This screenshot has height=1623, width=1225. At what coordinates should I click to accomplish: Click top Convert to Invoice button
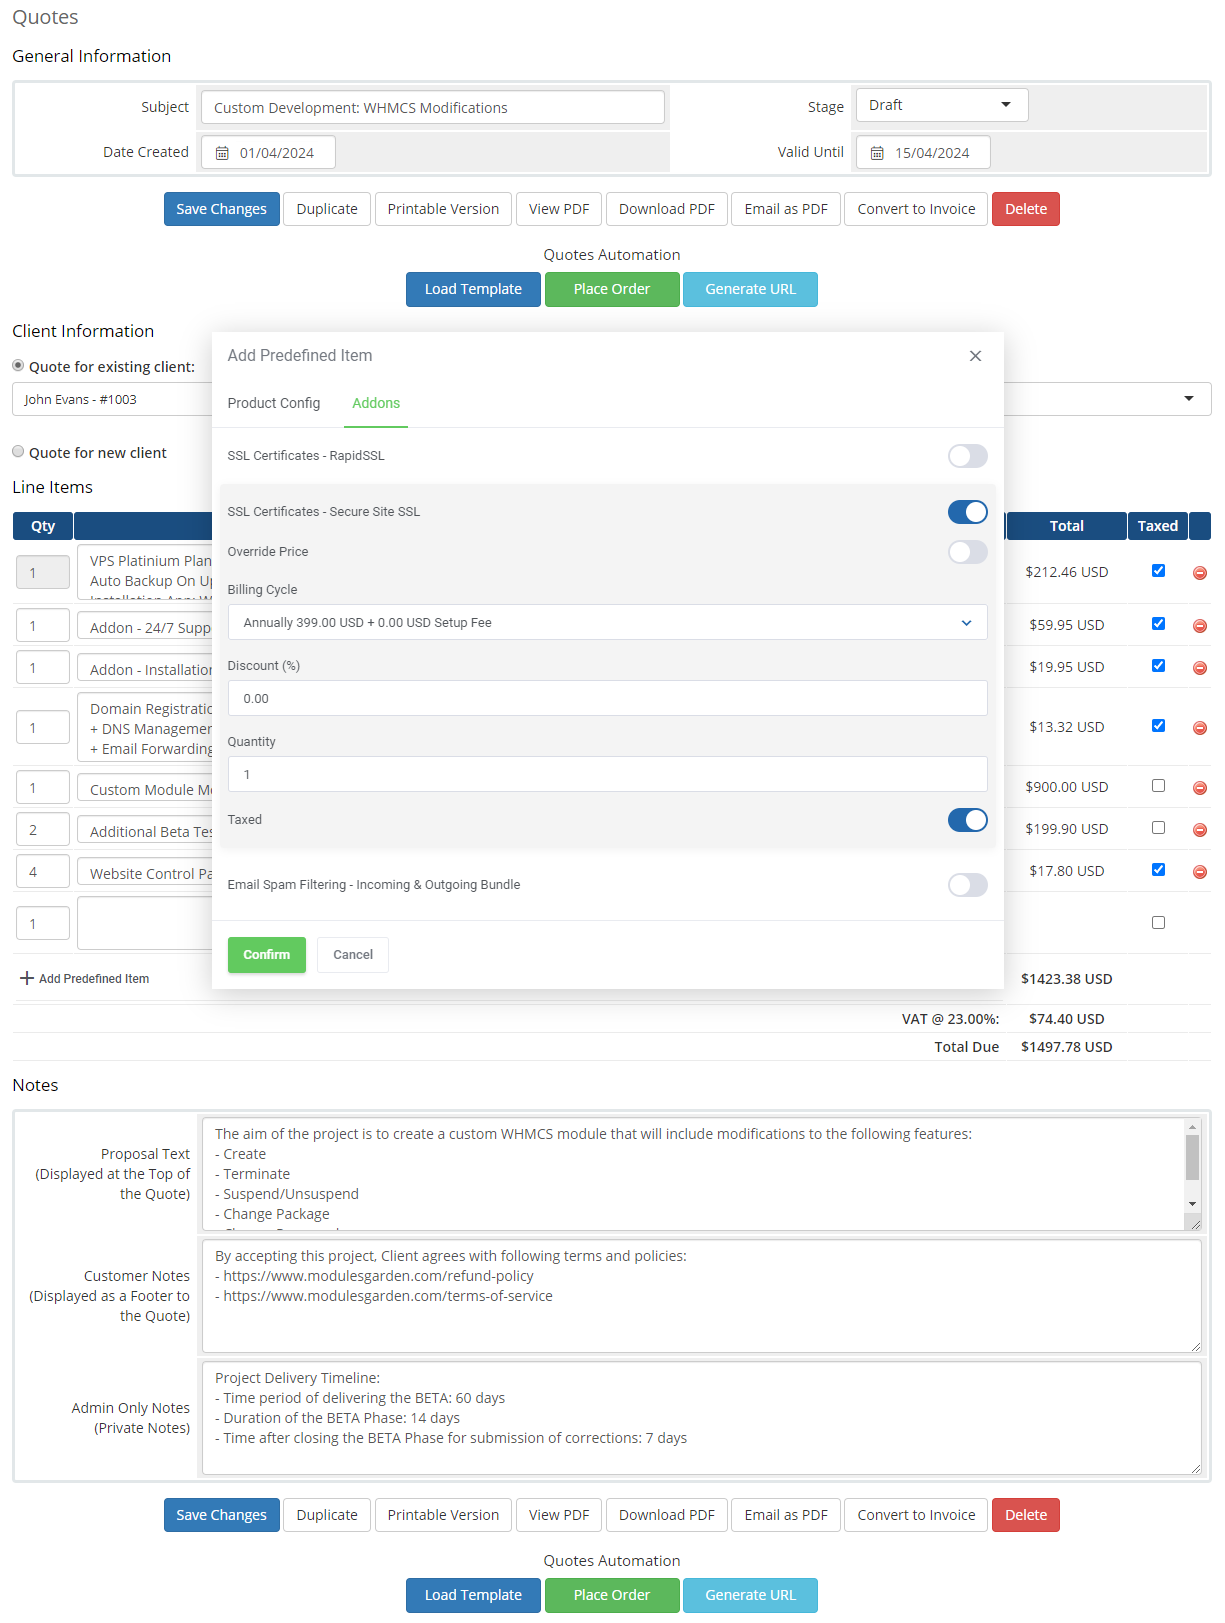click(916, 209)
